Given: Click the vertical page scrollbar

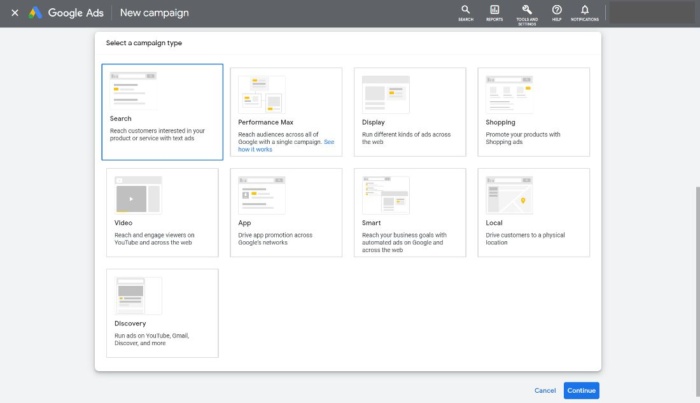Looking at the screenshot, I should pyautogui.click(x=697, y=292).
